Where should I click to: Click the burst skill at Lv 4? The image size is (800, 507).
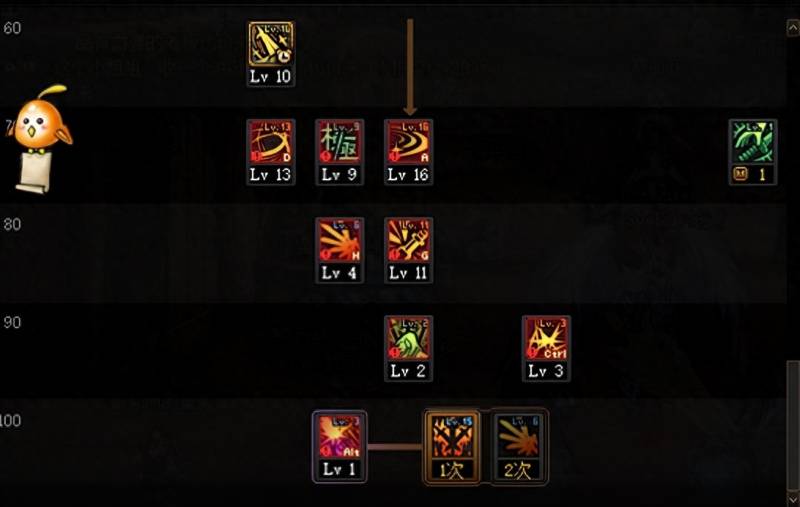(339, 250)
